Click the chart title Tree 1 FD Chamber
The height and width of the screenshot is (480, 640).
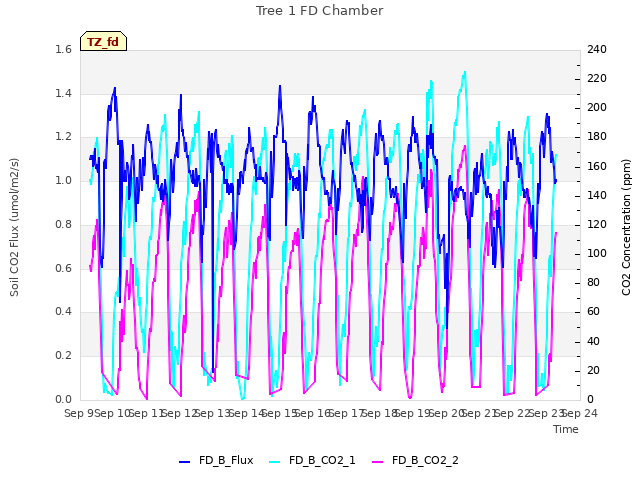pyautogui.click(x=319, y=11)
